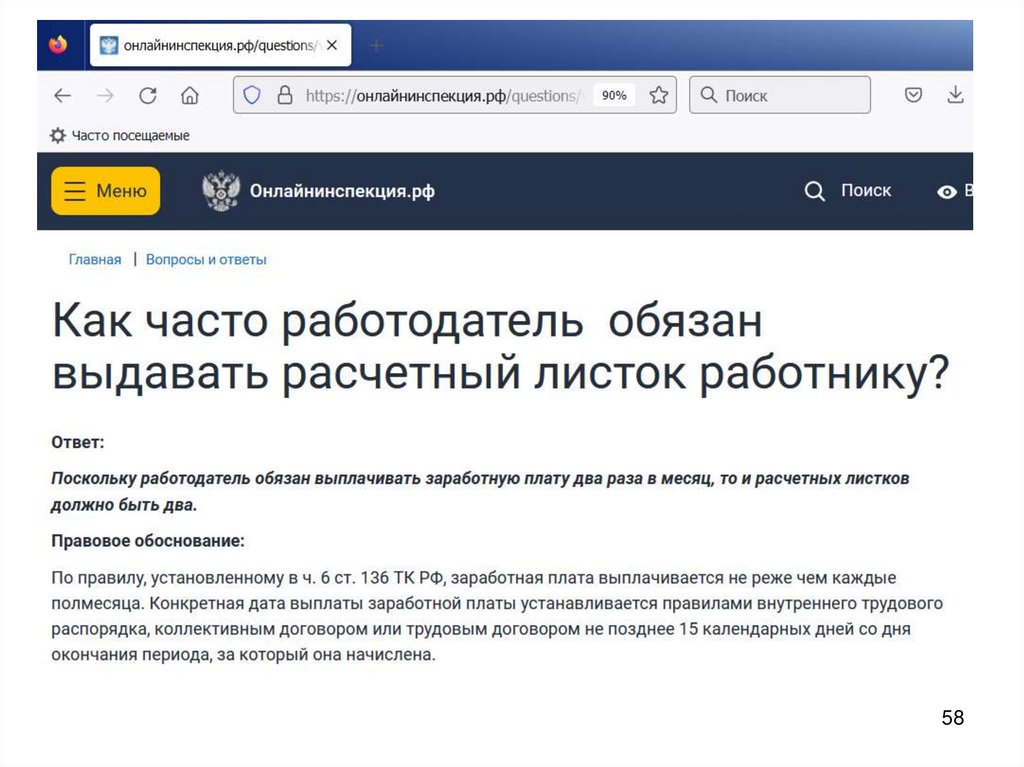The height and width of the screenshot is (767, 1024).
Task: Show site security padlock info
Action: coord(285,95)
